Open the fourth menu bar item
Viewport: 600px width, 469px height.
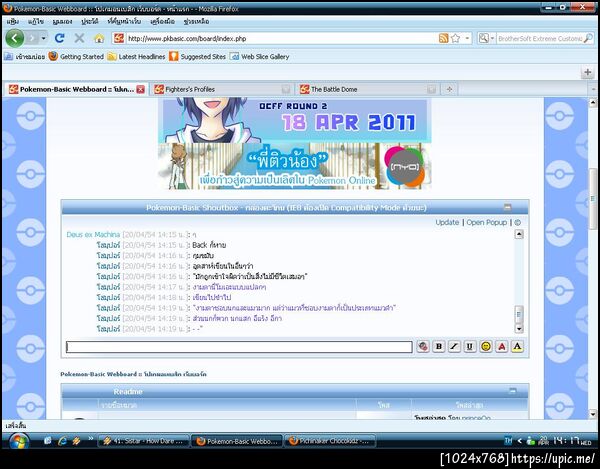coord(90,21)
